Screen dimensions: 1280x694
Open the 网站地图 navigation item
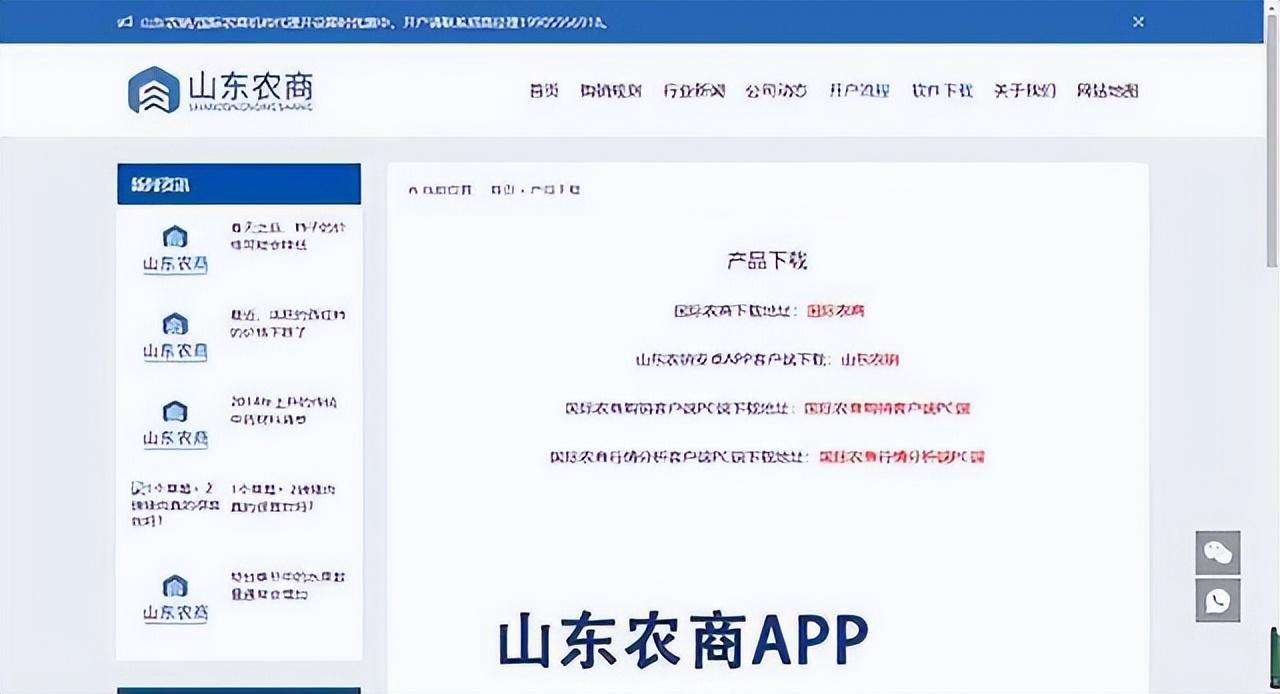click(x=1108, y=90)
